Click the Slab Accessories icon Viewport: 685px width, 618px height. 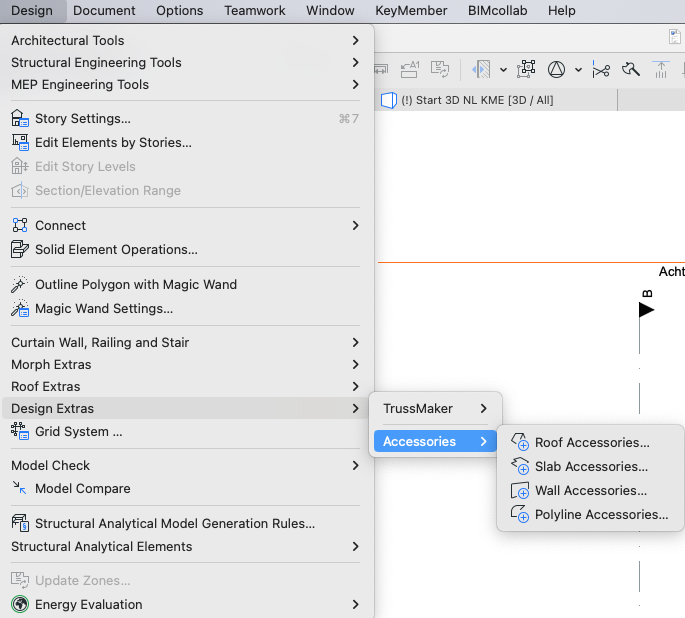pyautogui.click(x=520, y=466)
